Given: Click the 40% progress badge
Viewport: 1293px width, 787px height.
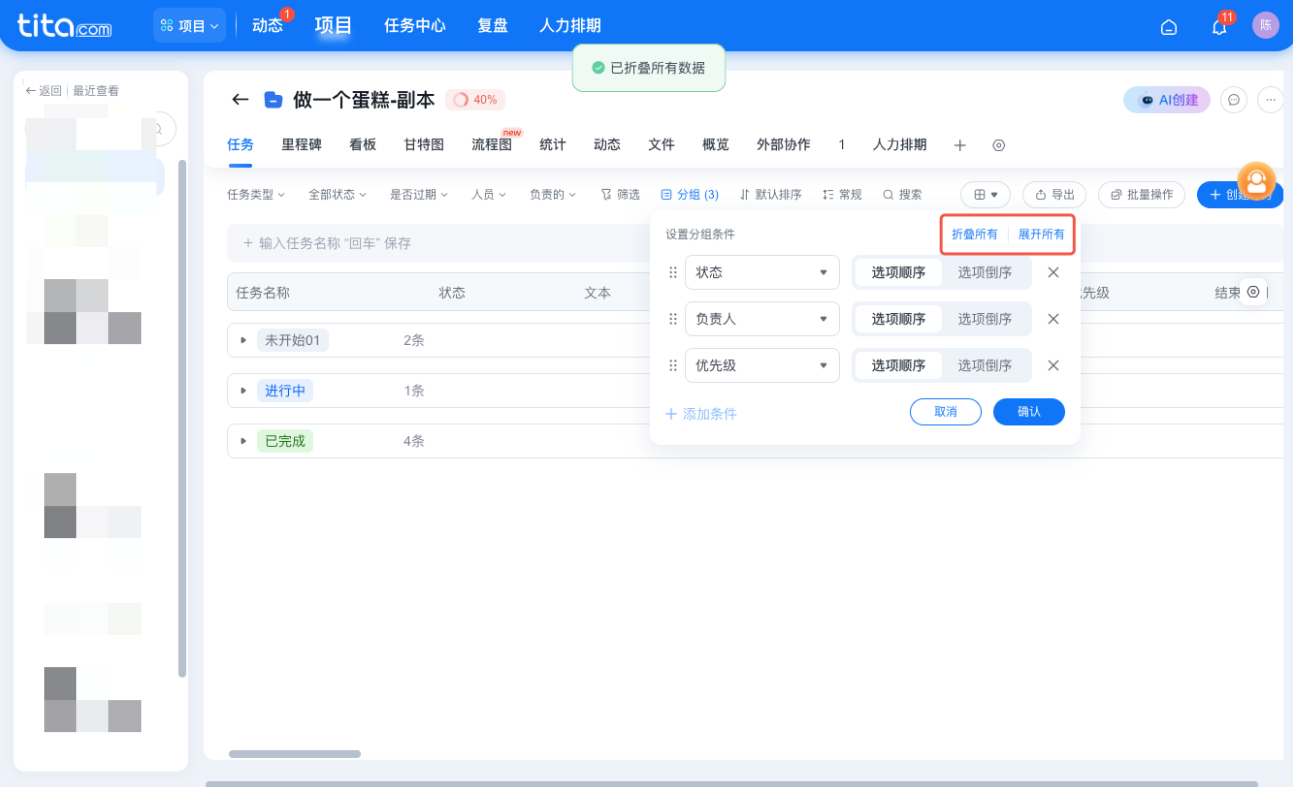Looking at the screenshot, I should [x=475, y=99].
